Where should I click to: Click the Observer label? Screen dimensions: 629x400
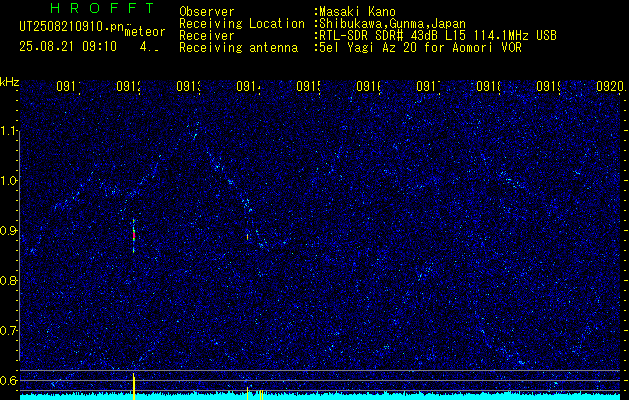(x=207, y=11)
